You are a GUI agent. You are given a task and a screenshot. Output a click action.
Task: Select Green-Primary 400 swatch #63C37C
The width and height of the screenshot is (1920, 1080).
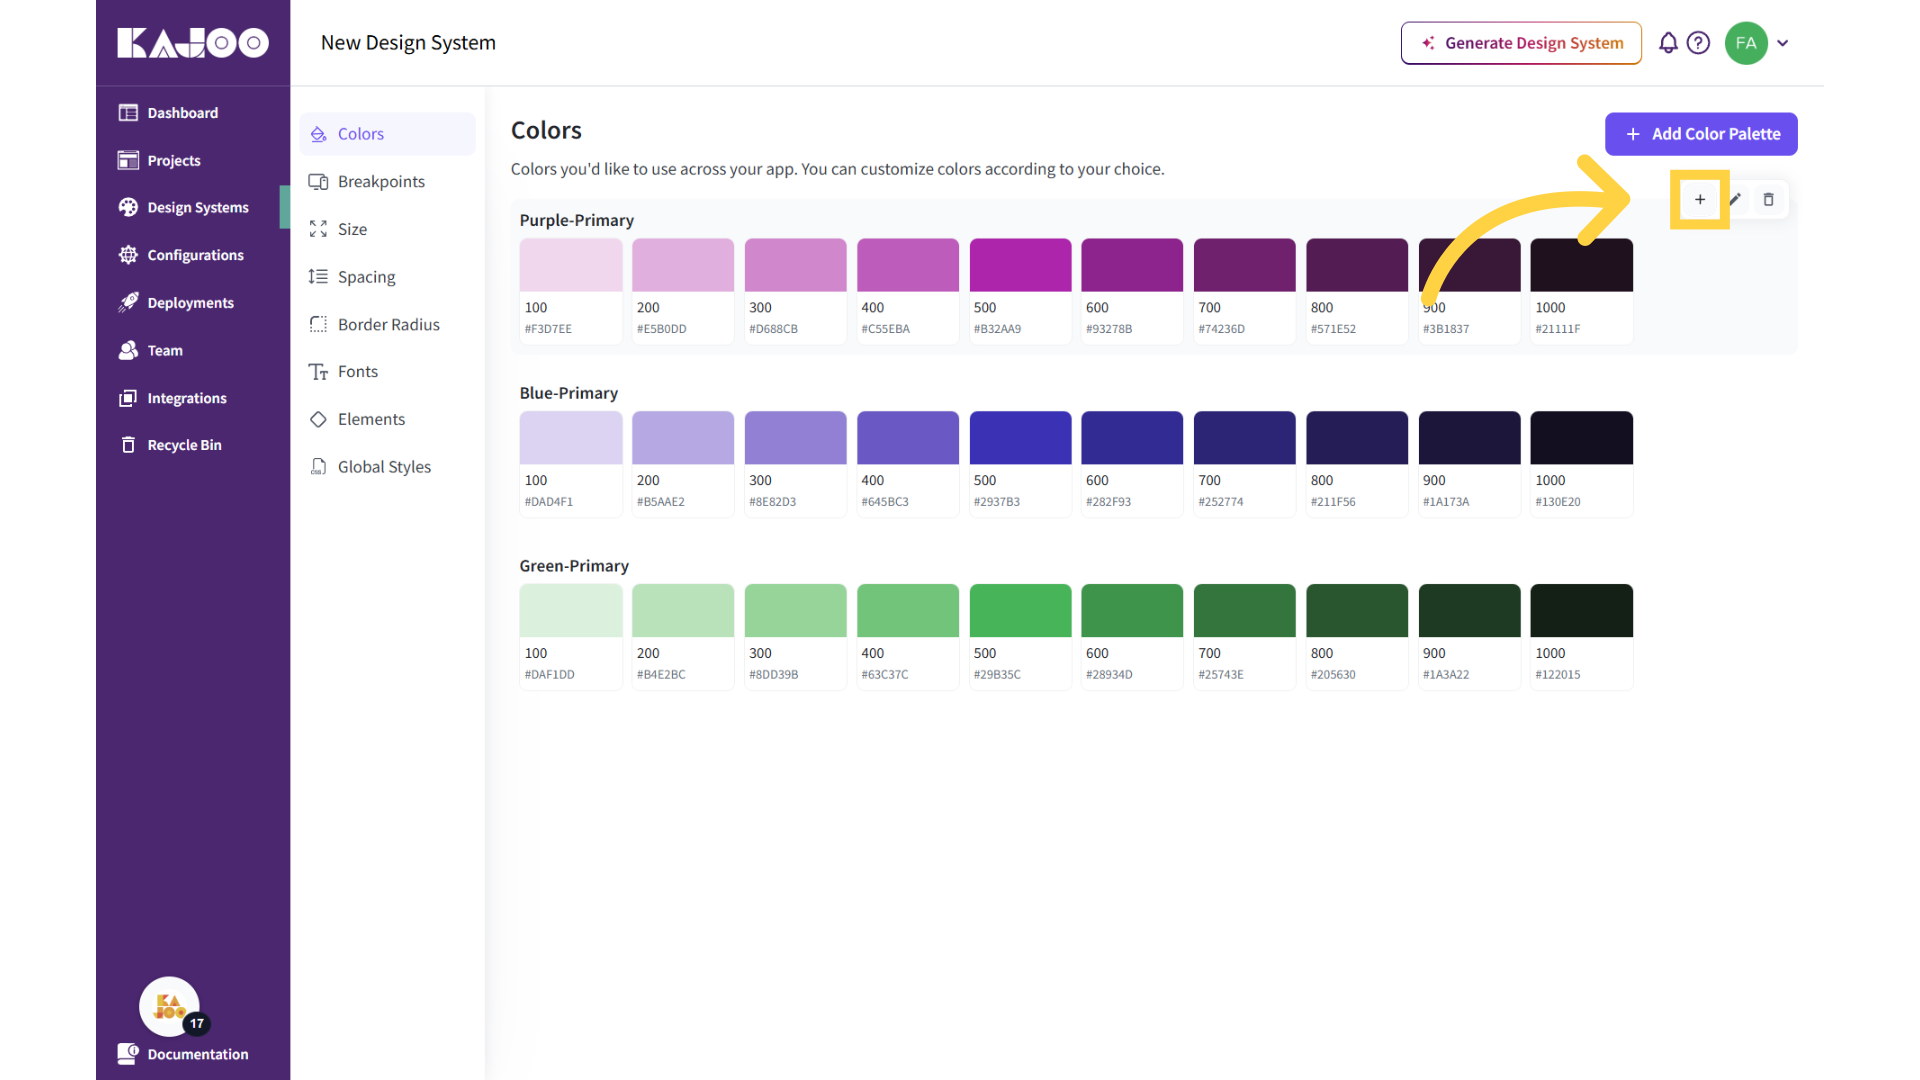tap(908, 638)
